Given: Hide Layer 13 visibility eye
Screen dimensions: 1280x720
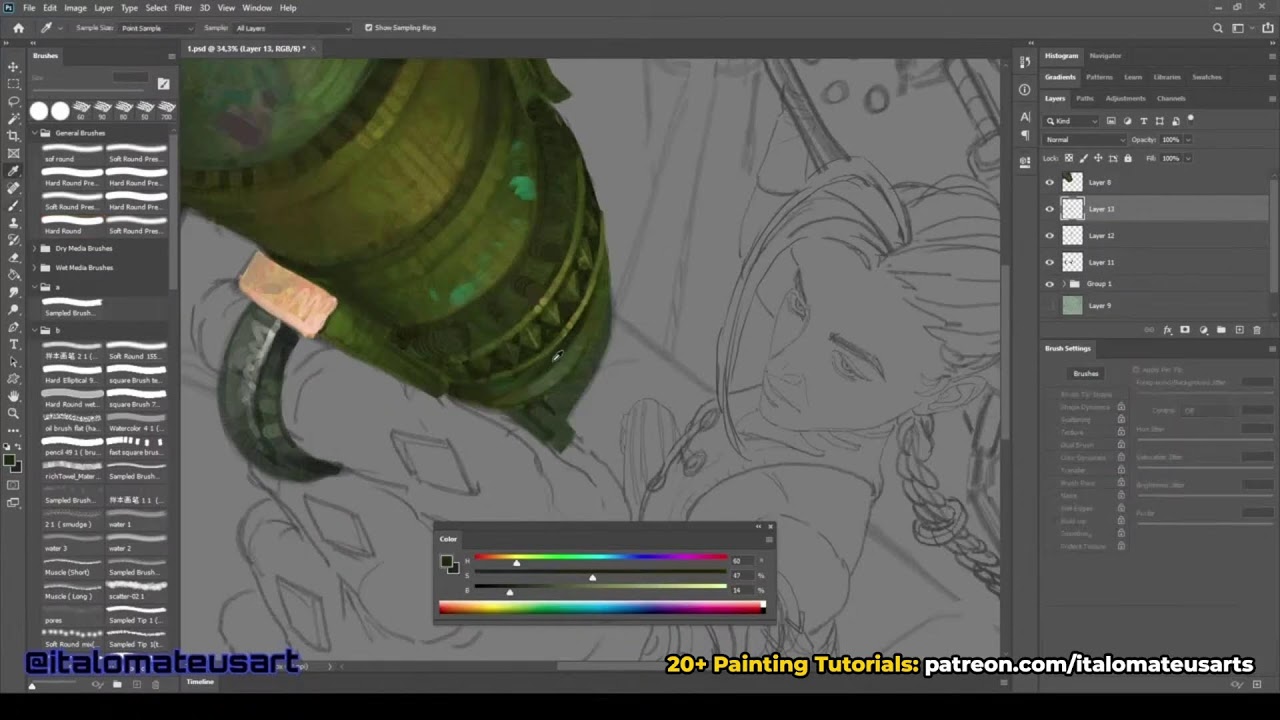Looking at the screenshot, I should click(1049, 209).
